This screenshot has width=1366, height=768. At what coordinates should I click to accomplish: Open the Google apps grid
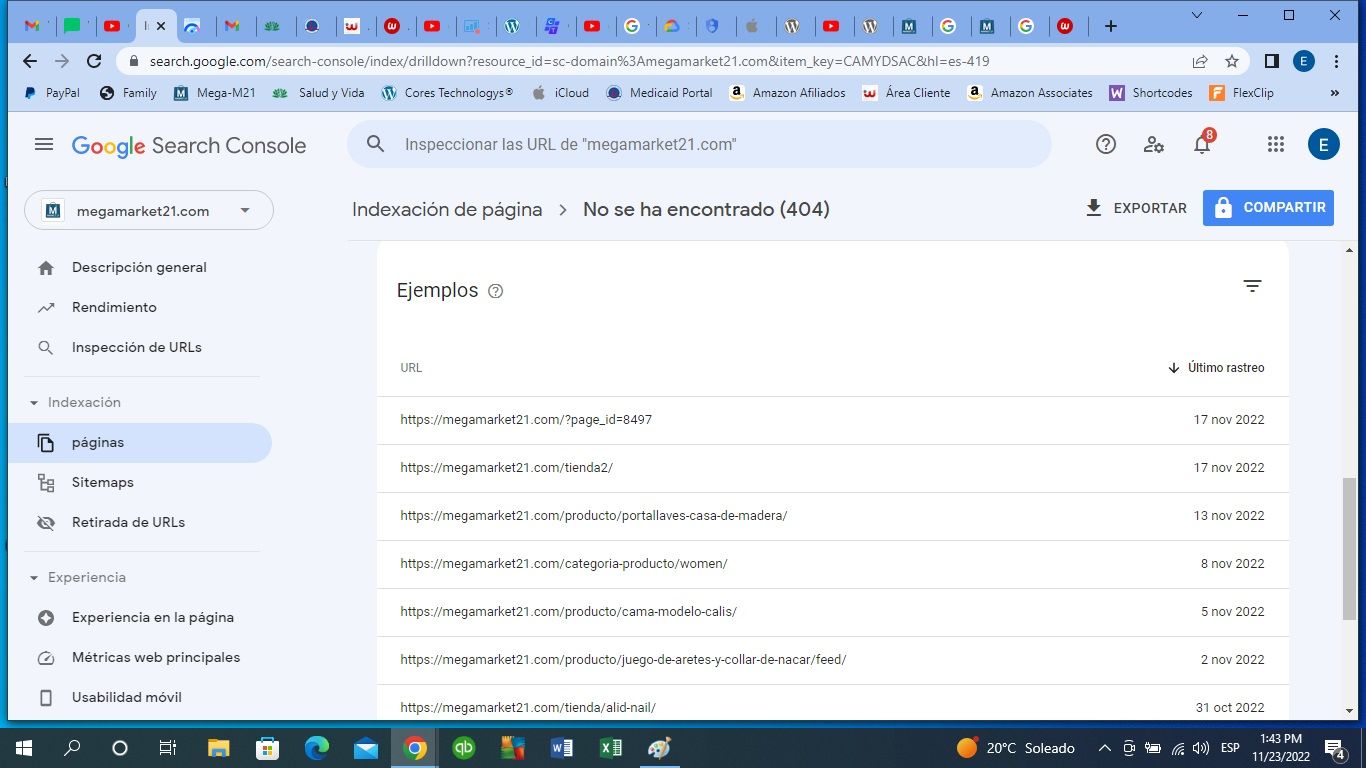pos(1275,144)
